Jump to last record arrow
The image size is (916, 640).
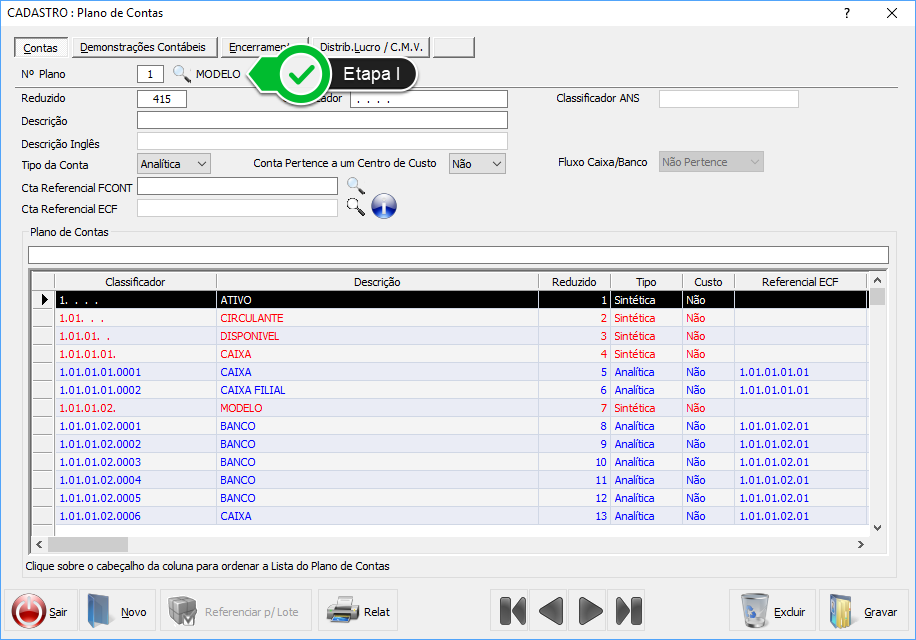(628, 610)
